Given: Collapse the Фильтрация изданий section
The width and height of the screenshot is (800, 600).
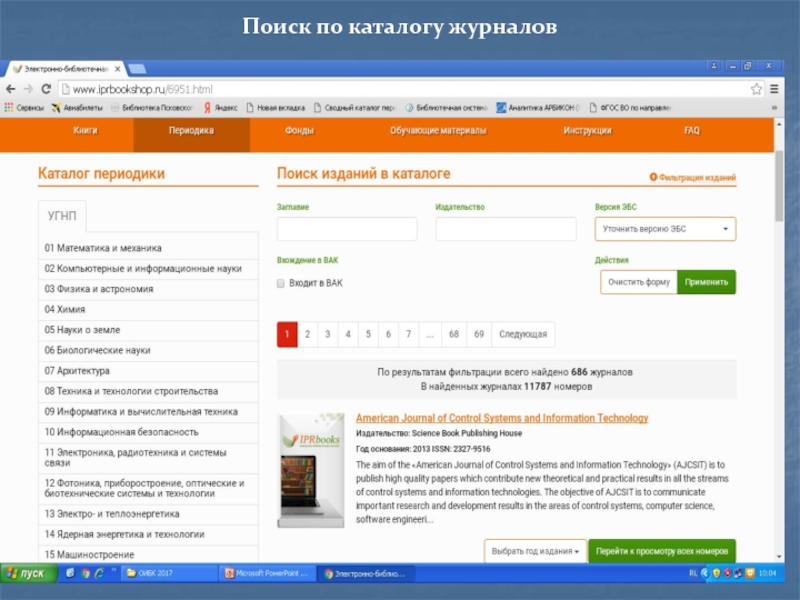Looking at the screenshot, I should coord(692,178).
